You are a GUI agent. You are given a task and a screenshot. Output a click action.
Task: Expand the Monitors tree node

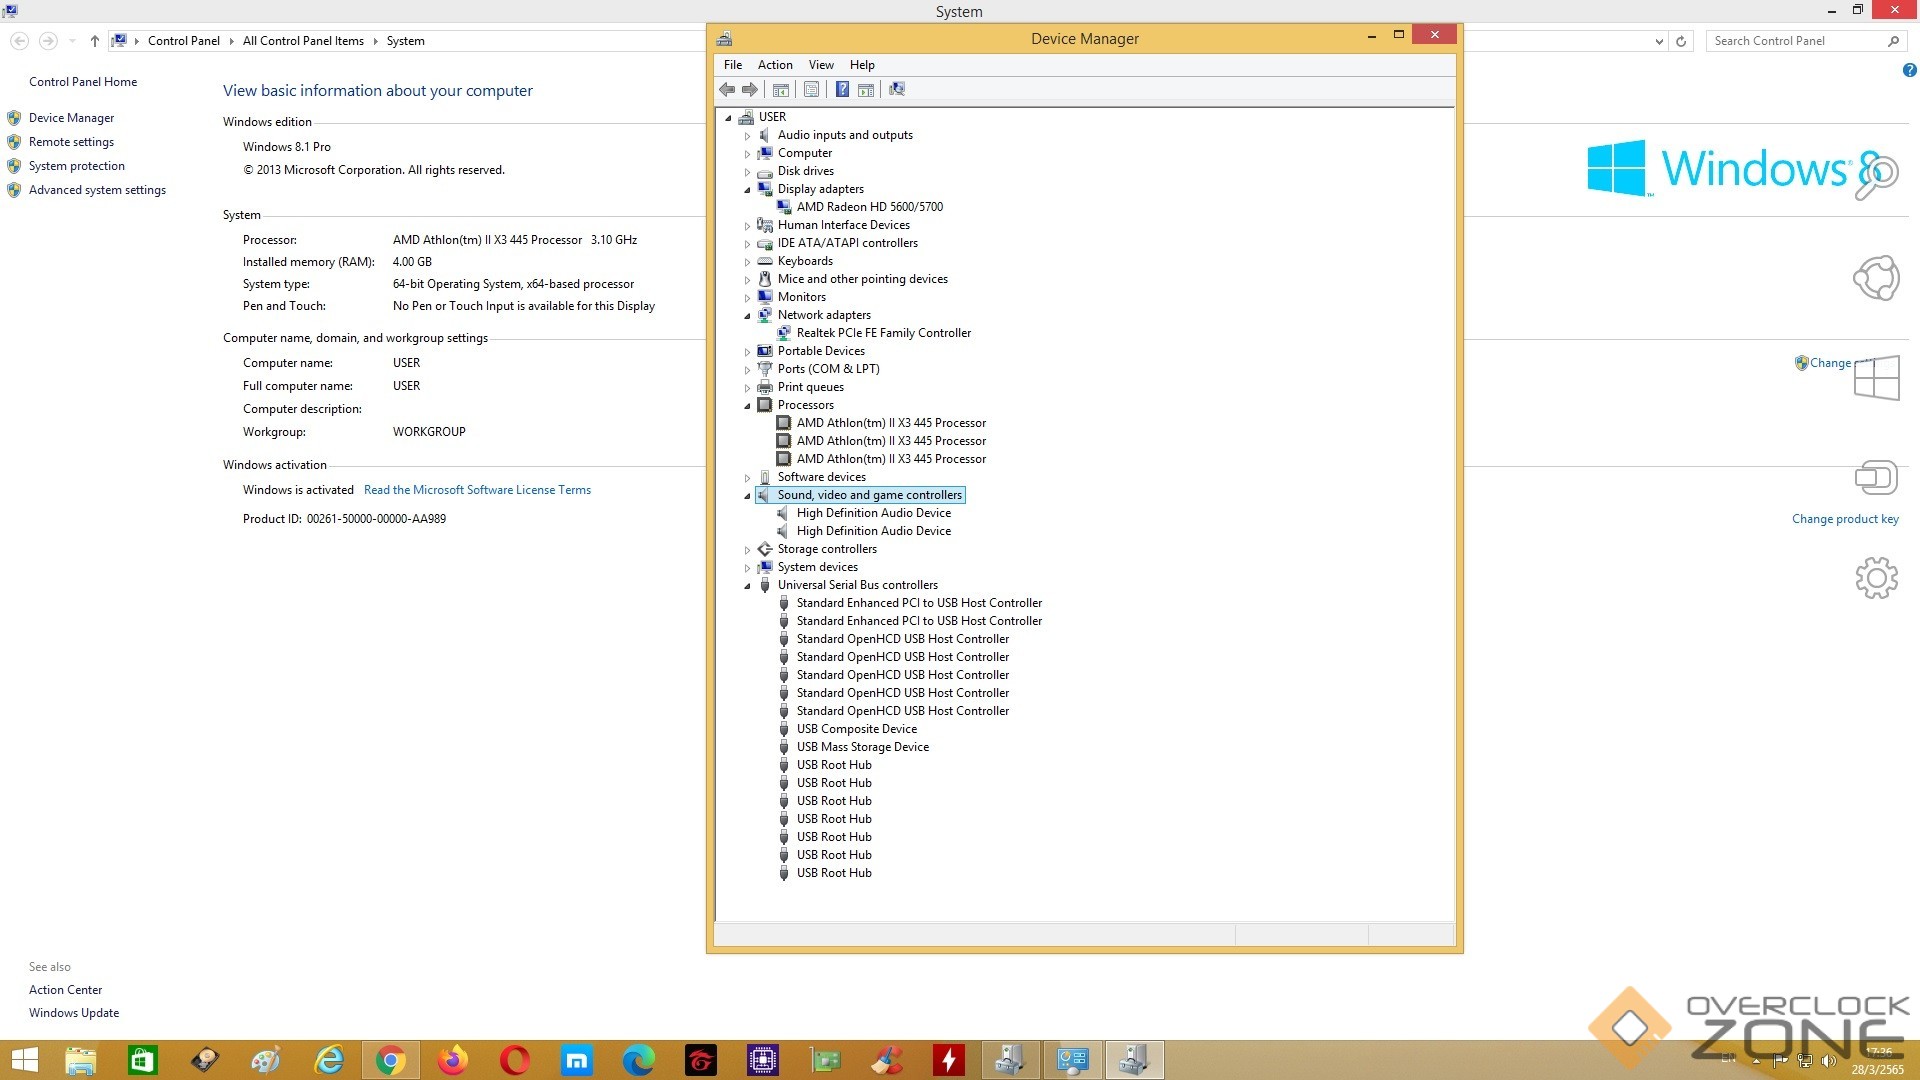[747, 298]
